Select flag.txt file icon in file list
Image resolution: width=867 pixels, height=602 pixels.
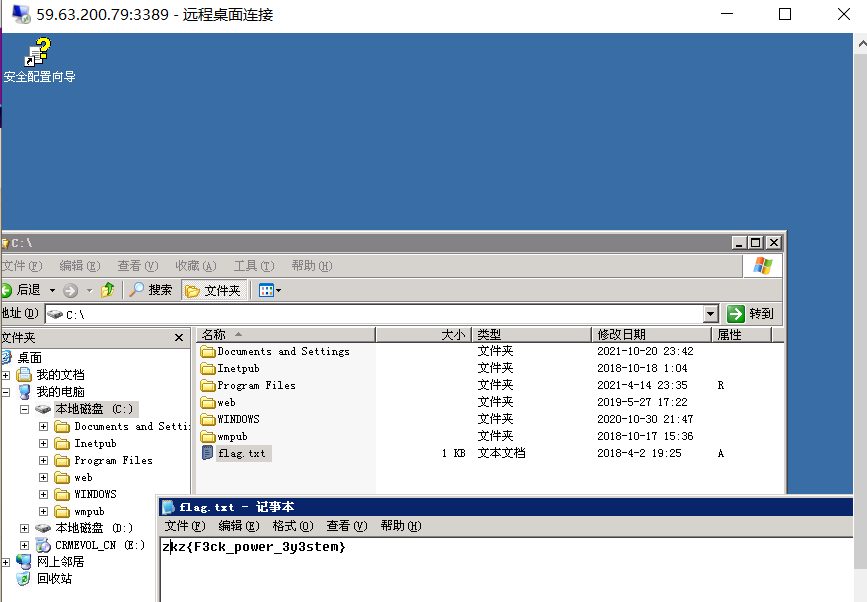(208, 453)
